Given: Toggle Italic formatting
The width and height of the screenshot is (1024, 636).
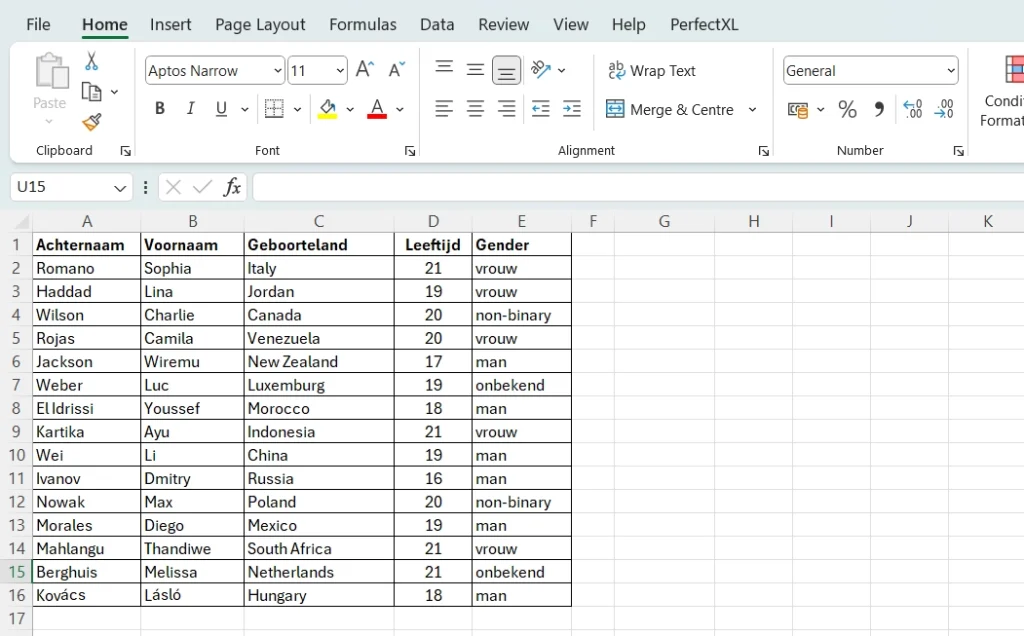Looking at the screenshot, I should 190,109.
